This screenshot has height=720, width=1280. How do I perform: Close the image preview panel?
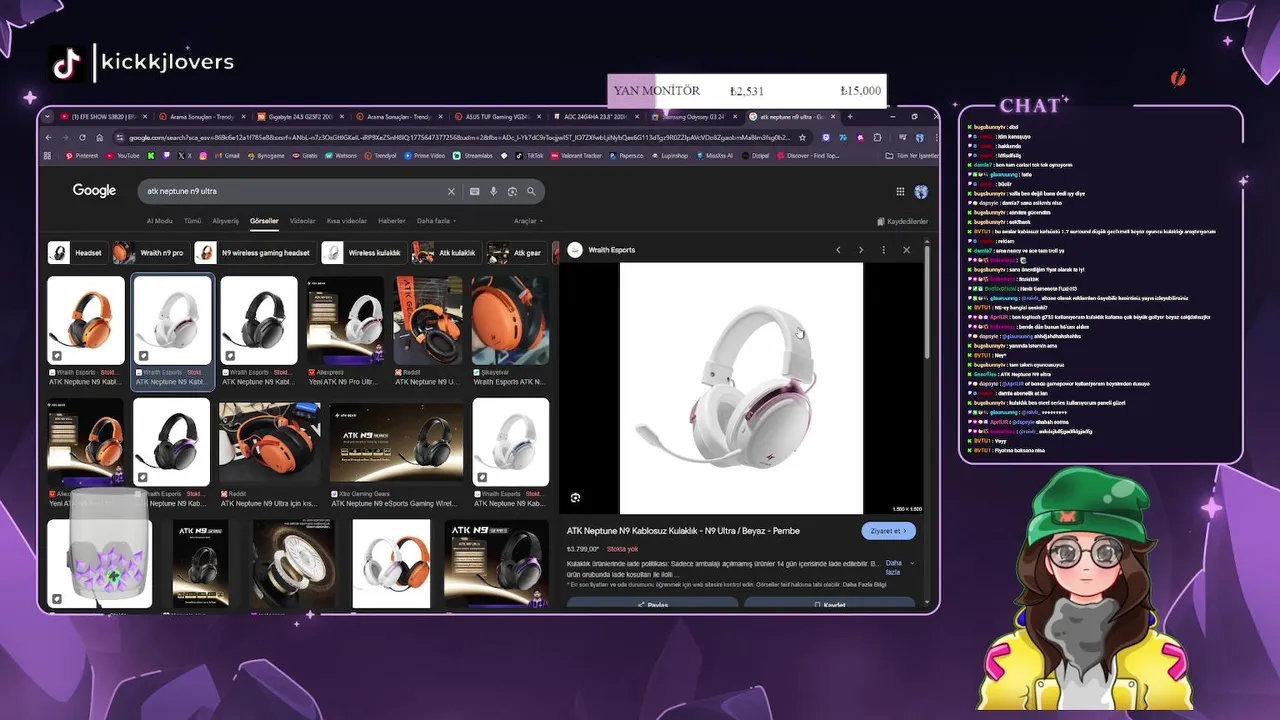coord(906,250)
